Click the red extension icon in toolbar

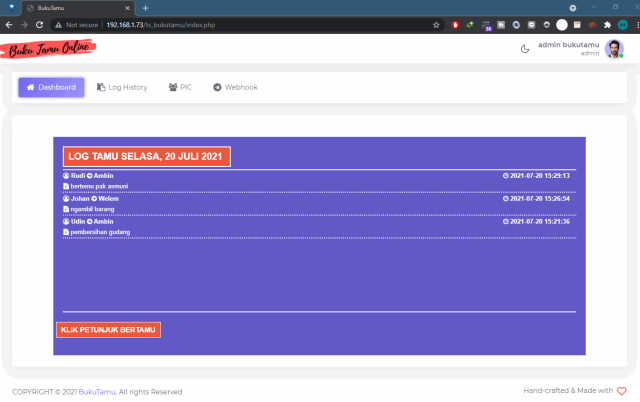(x=455, y=25)
